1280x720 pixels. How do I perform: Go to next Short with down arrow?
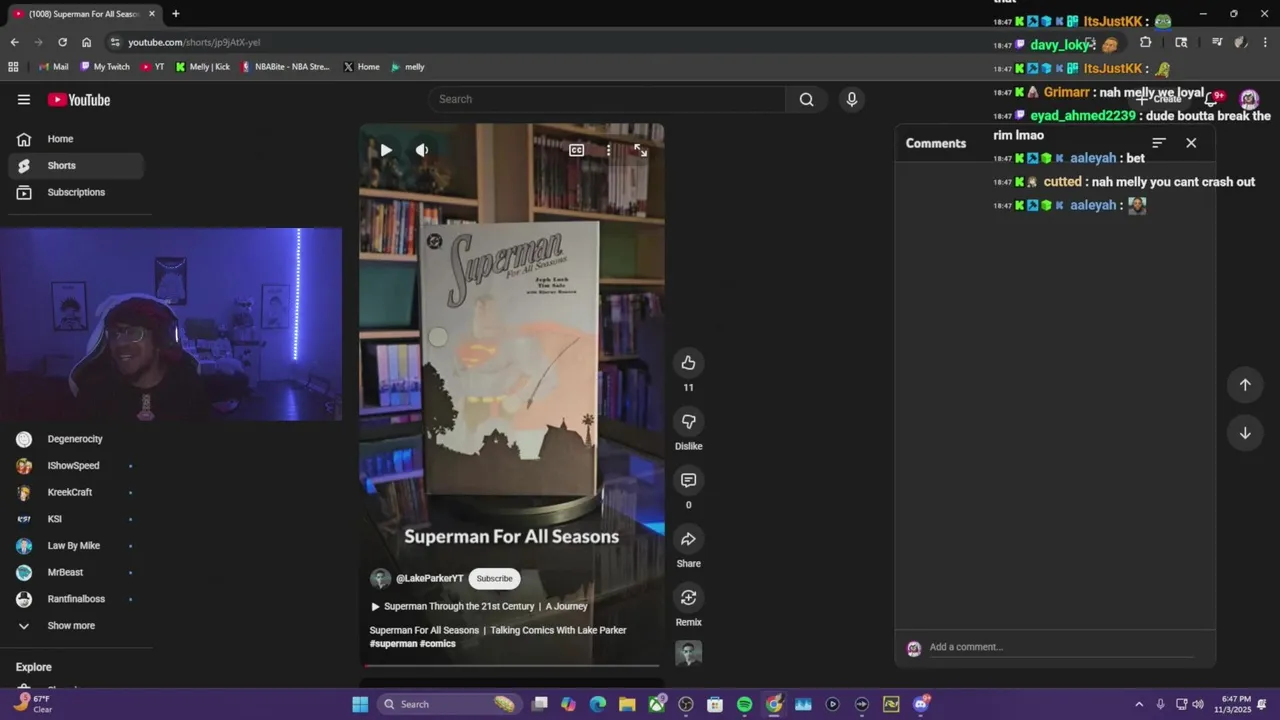click(x=1245, y=433)
